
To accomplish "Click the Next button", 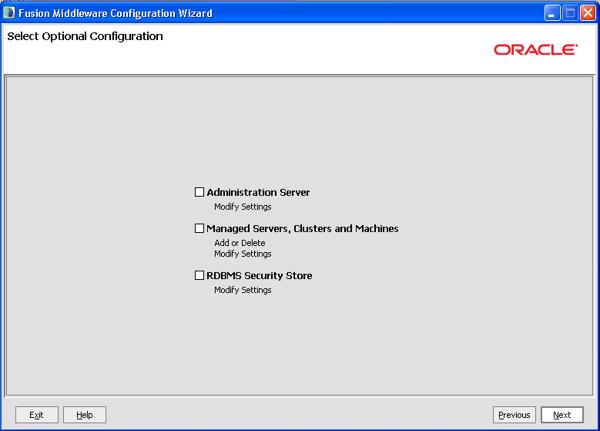I will click(562, 415).
